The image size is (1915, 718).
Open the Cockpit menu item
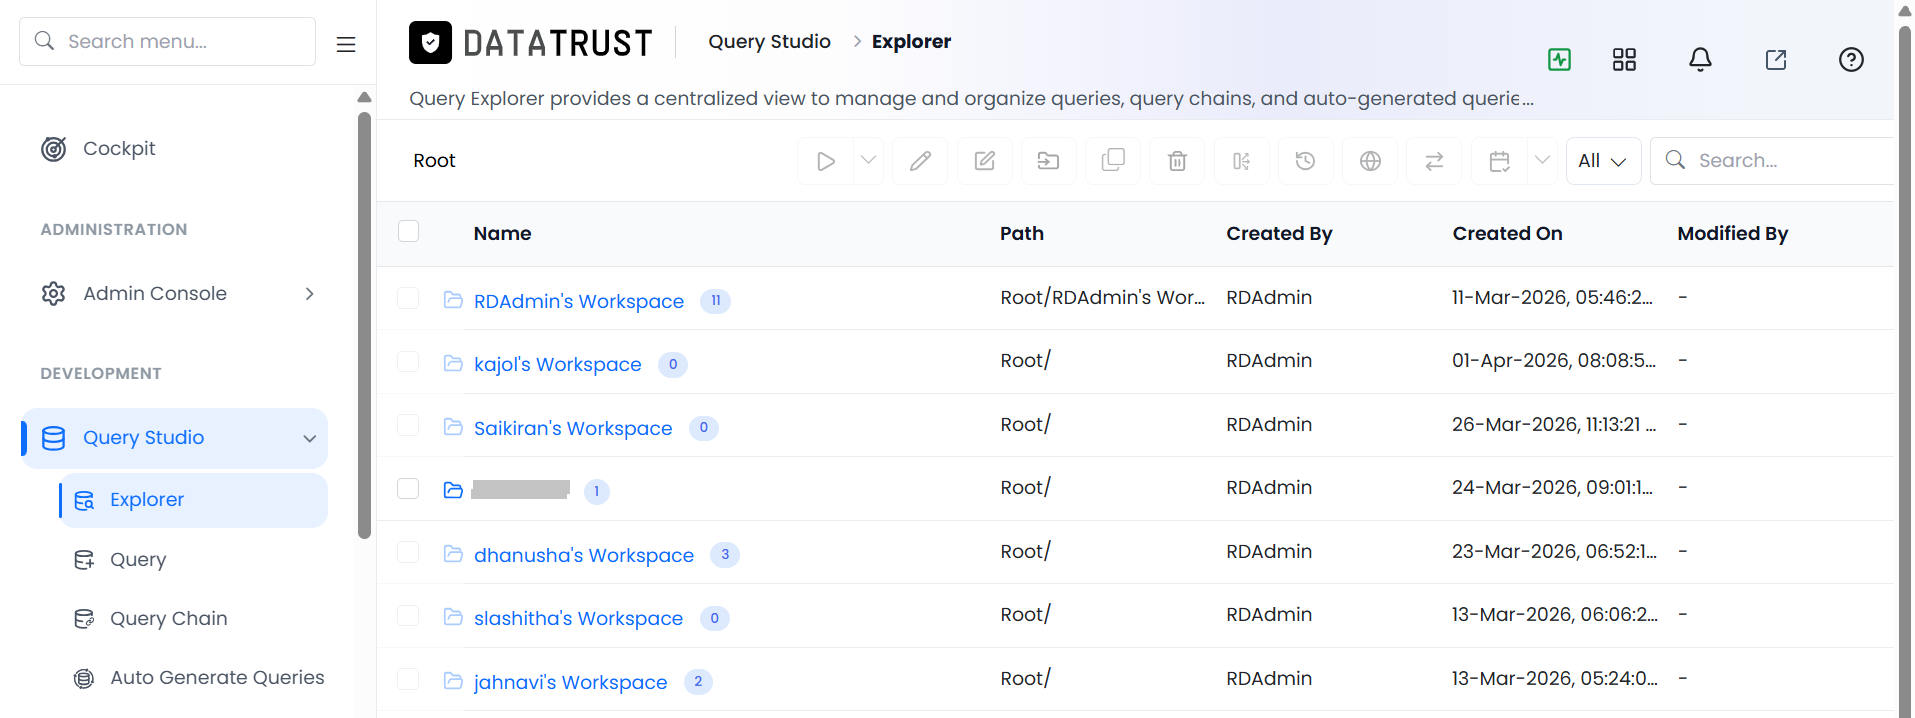pyautogui.click(x=119, y=149)
